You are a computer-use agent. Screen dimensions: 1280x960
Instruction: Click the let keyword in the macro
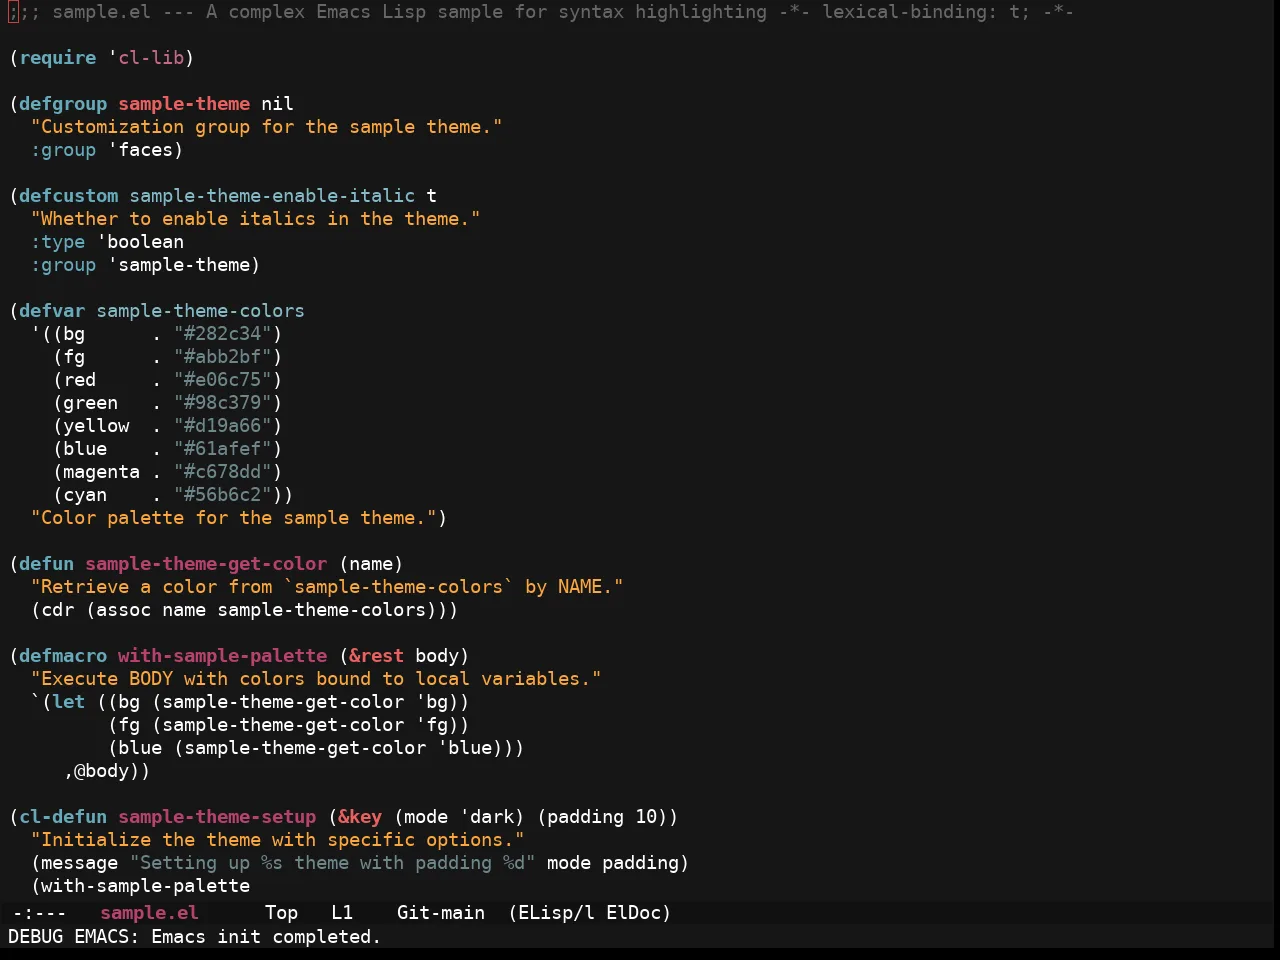pyautogui.click(x=69, y=702)
